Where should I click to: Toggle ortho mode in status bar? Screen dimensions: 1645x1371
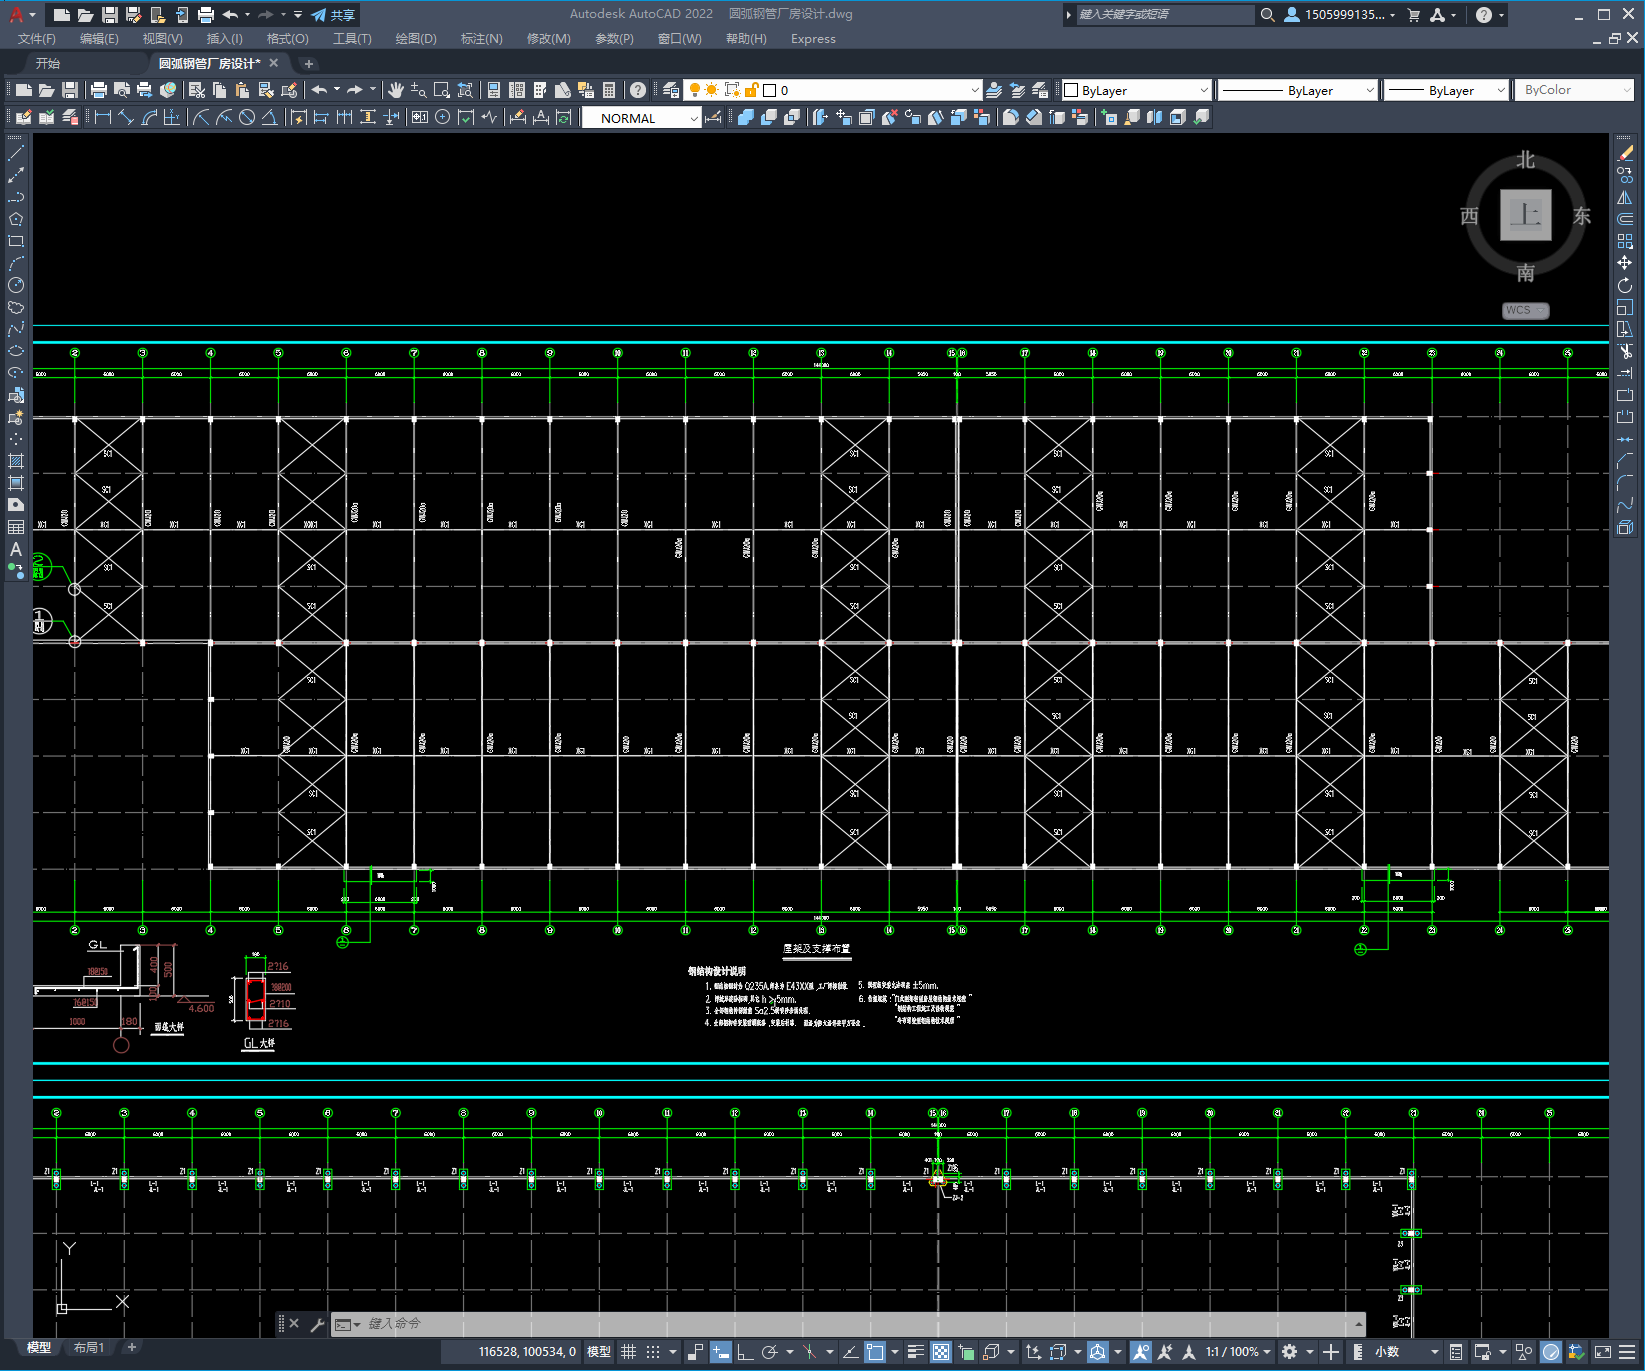[745, 1352]
